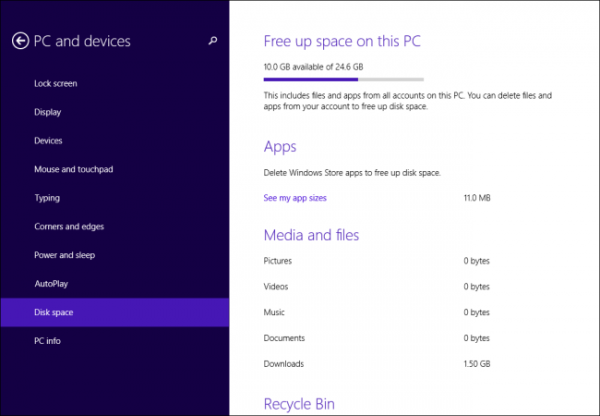The width and height of the screenshot is (600, 416).
Task: Select the Typing menu item
Action: point(47,198)
